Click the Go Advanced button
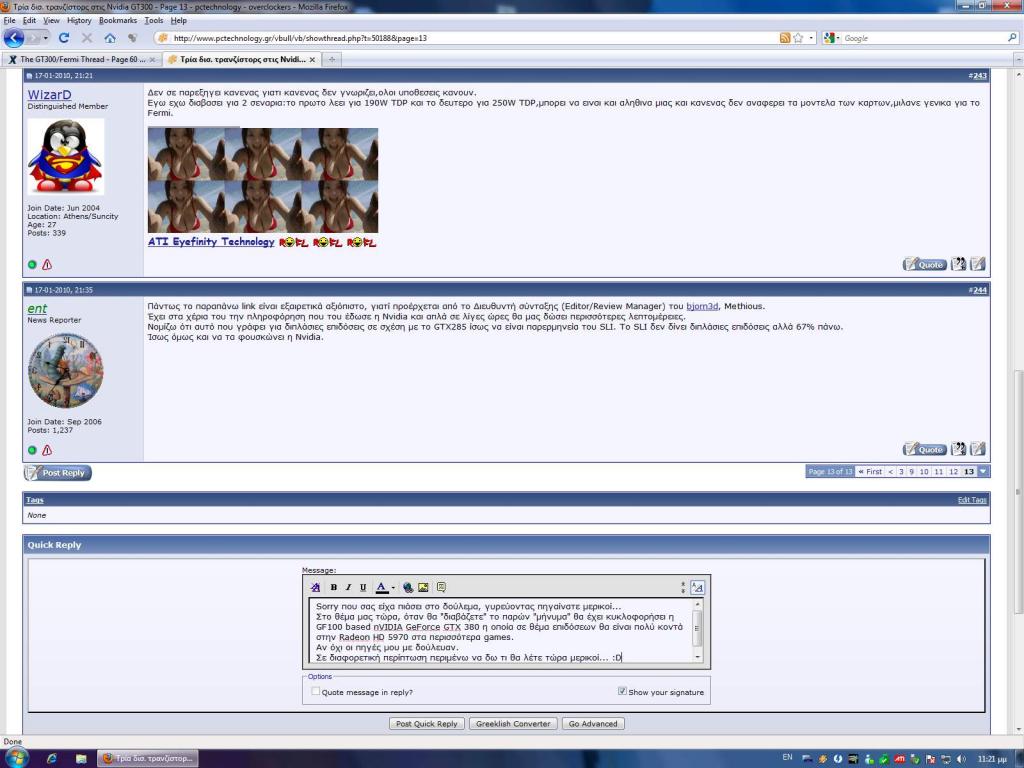 pyautogui.click(x=593, y=724)
